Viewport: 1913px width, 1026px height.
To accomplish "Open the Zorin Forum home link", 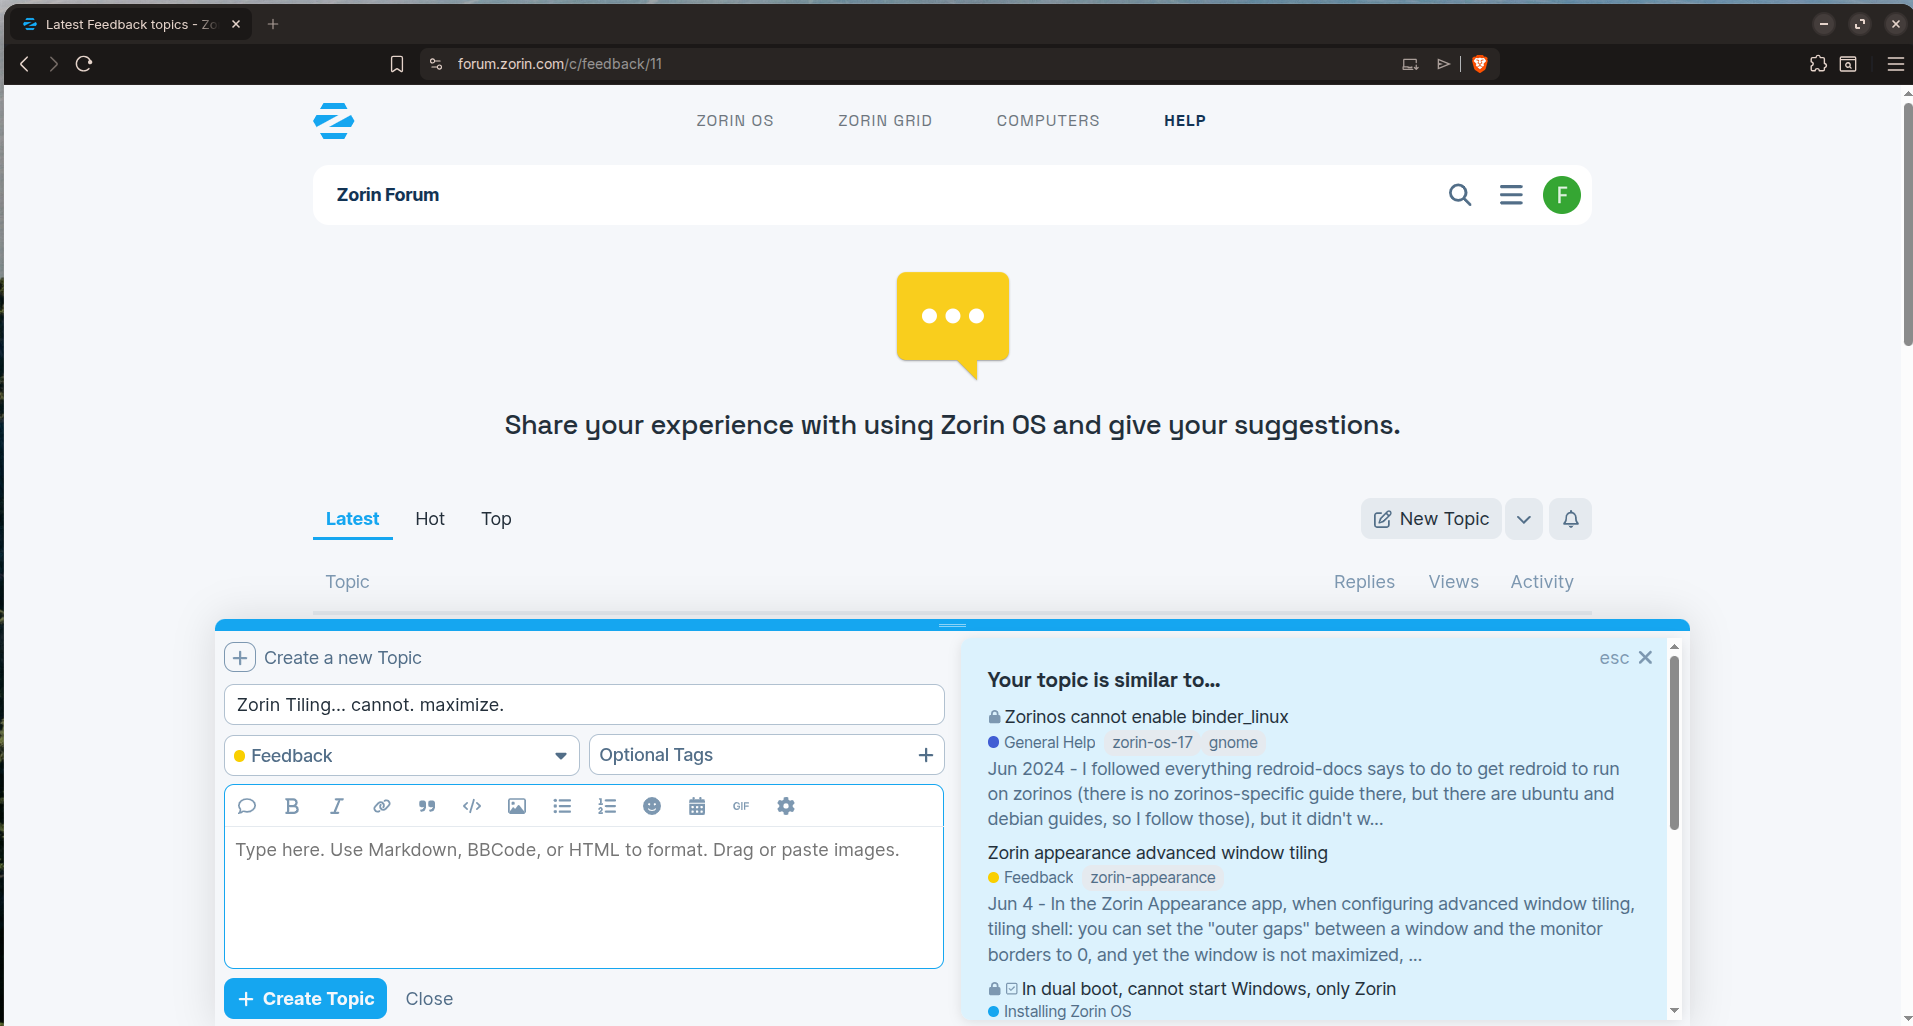I will (x=388, y=195).
